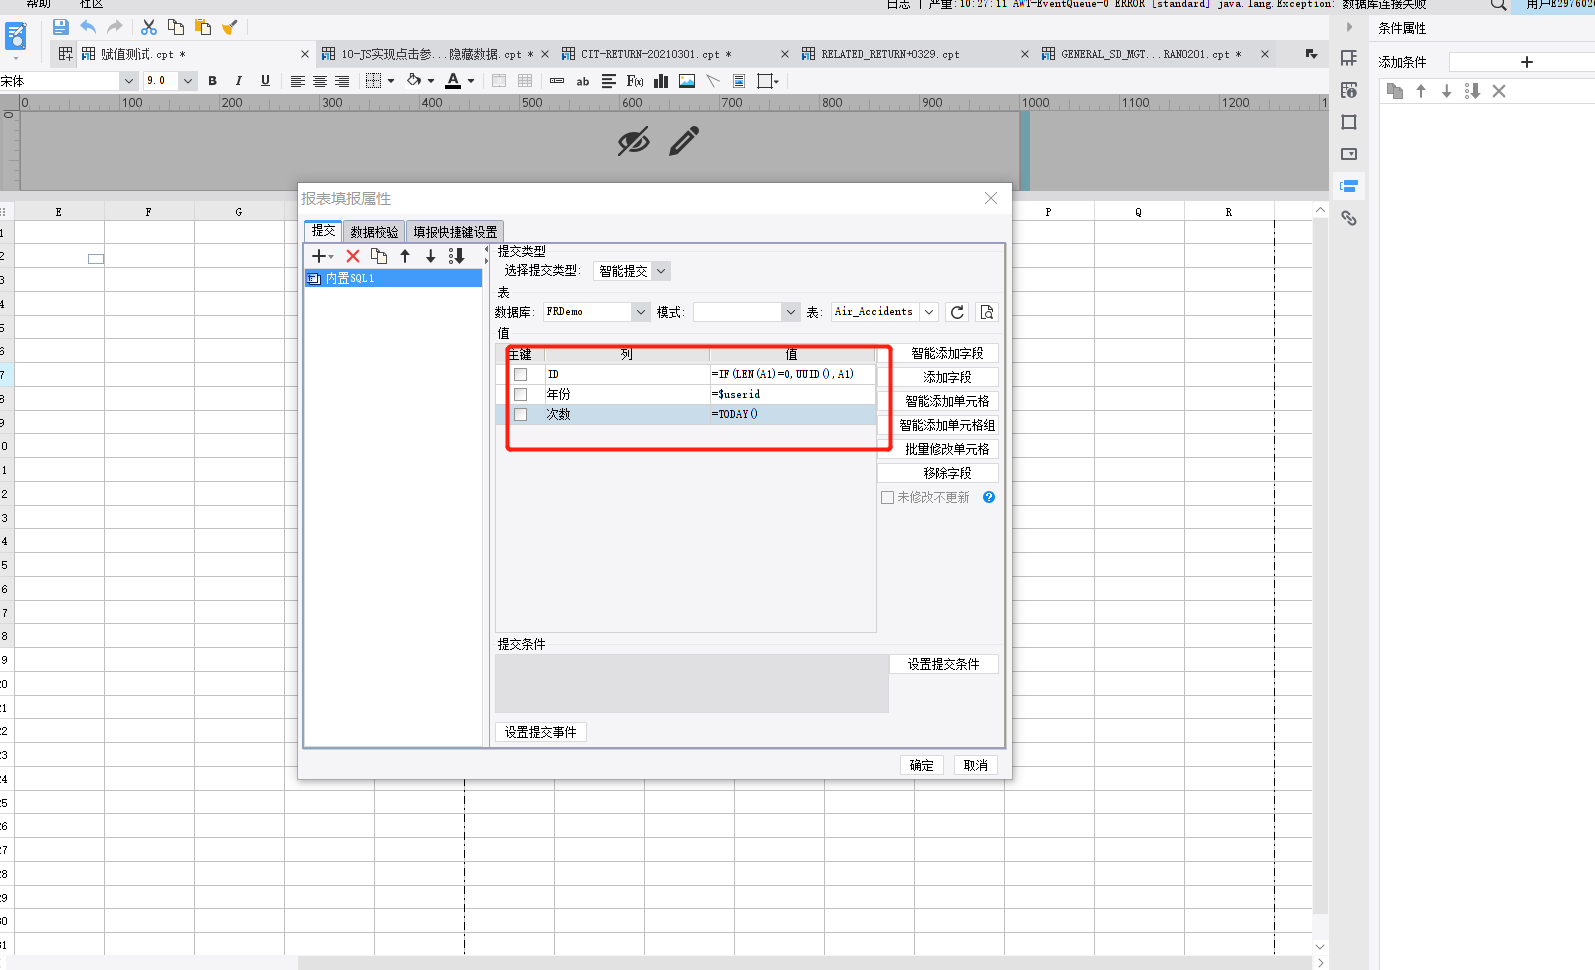Open the font color picker with the A icon
Screen dimensions: 1595x970
pyautogui.click(x=453, y=81)
